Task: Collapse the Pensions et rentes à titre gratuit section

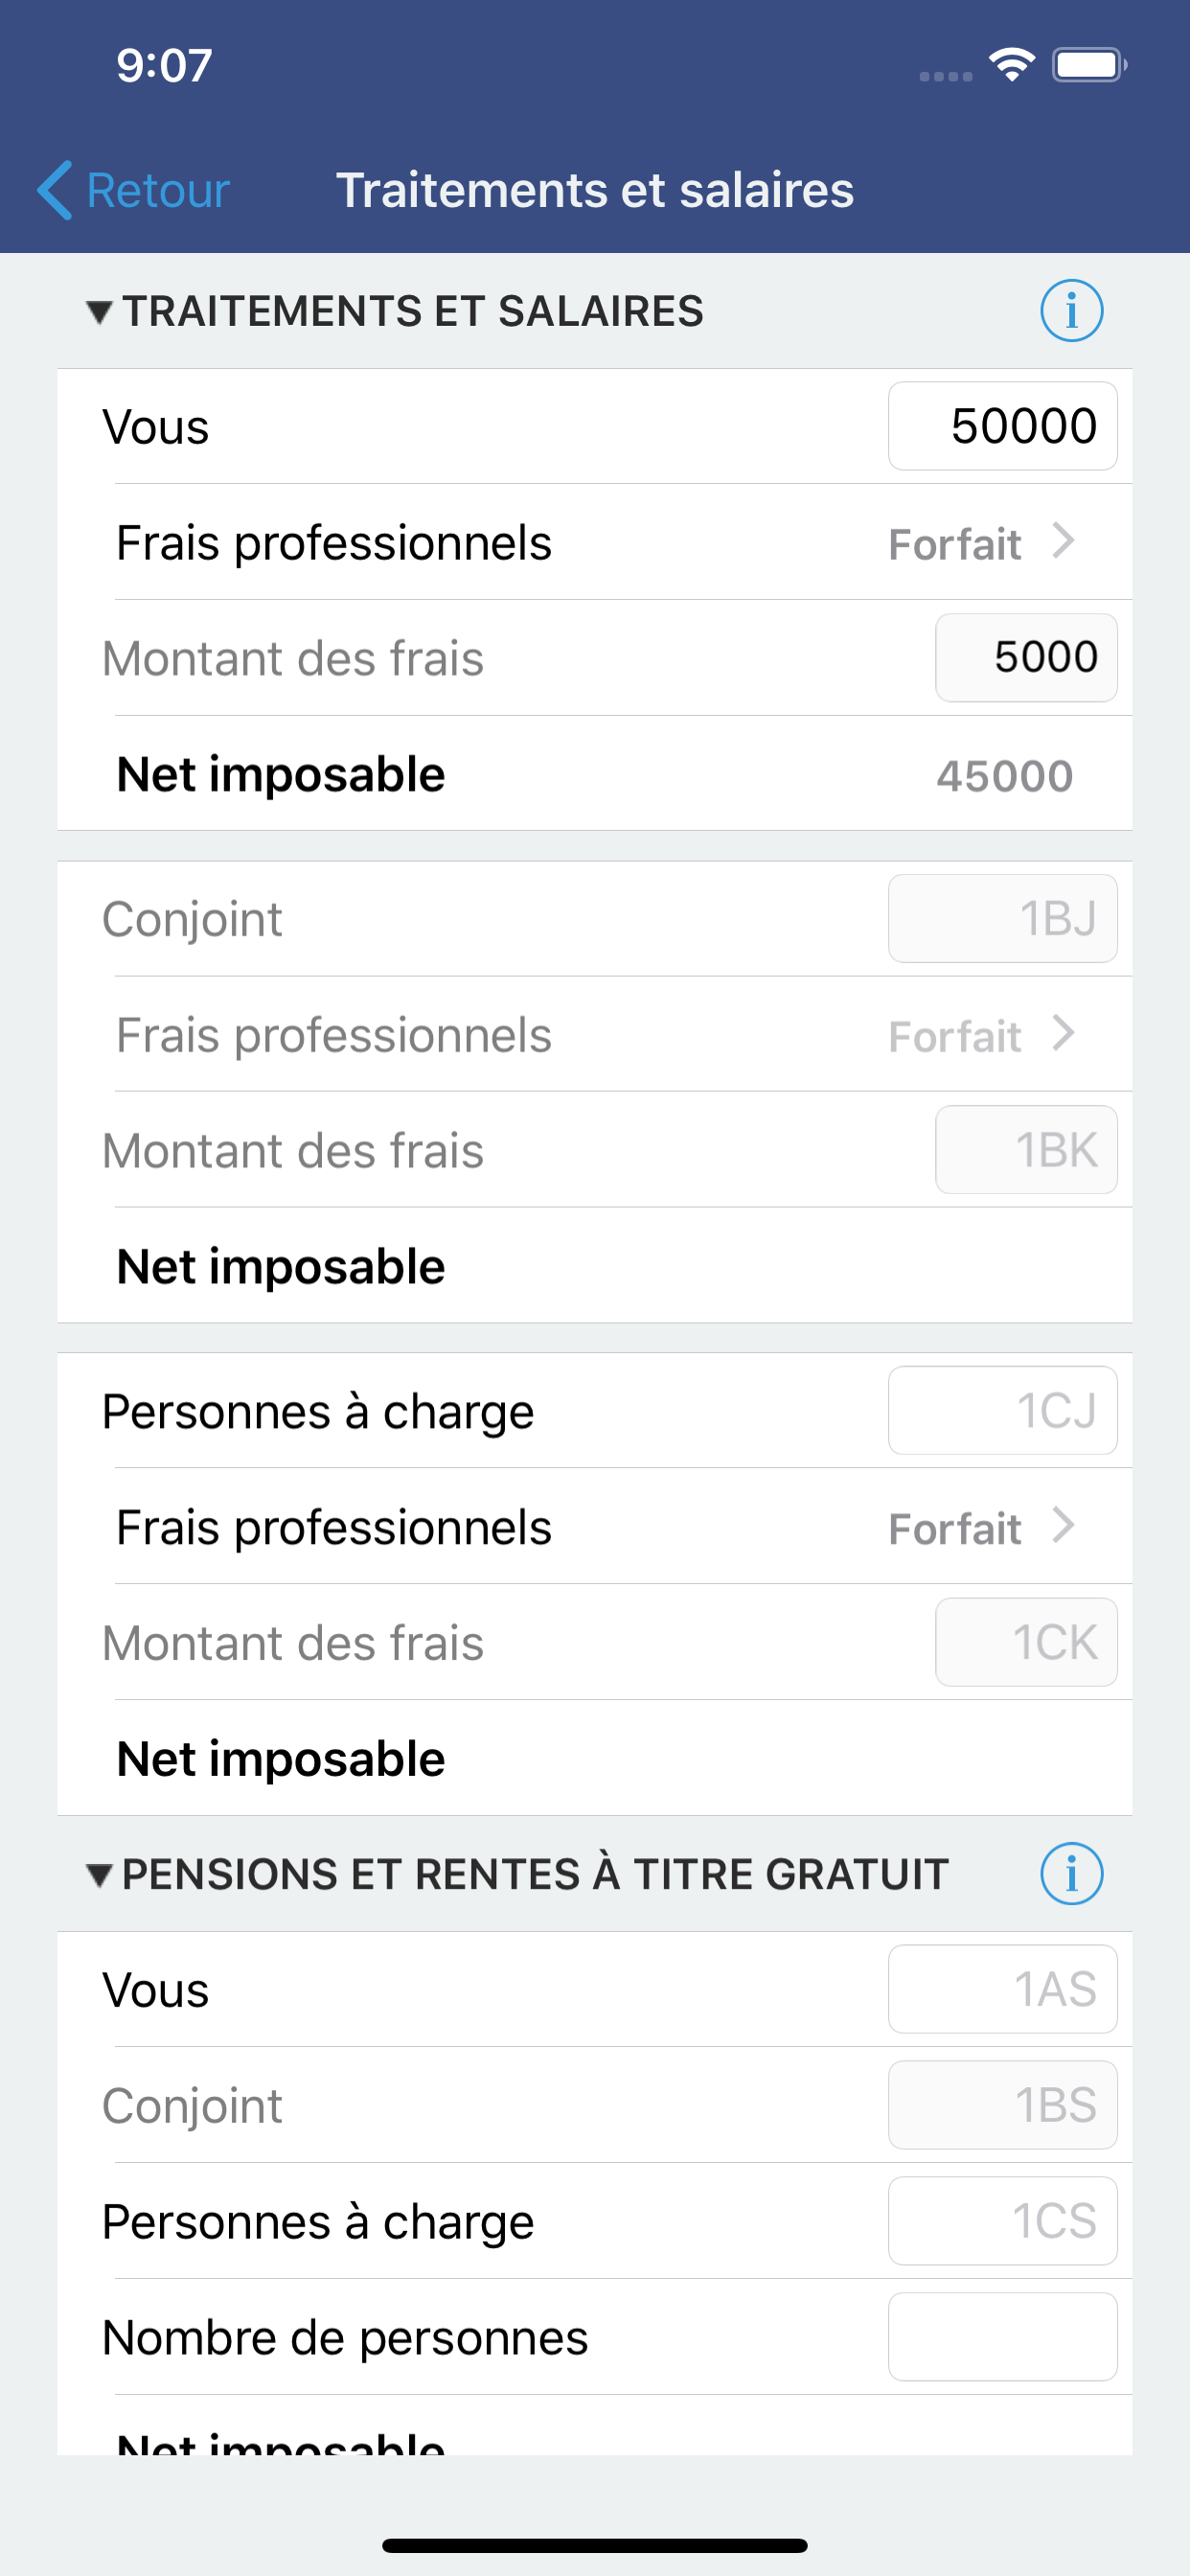Action: point(99,1875)
